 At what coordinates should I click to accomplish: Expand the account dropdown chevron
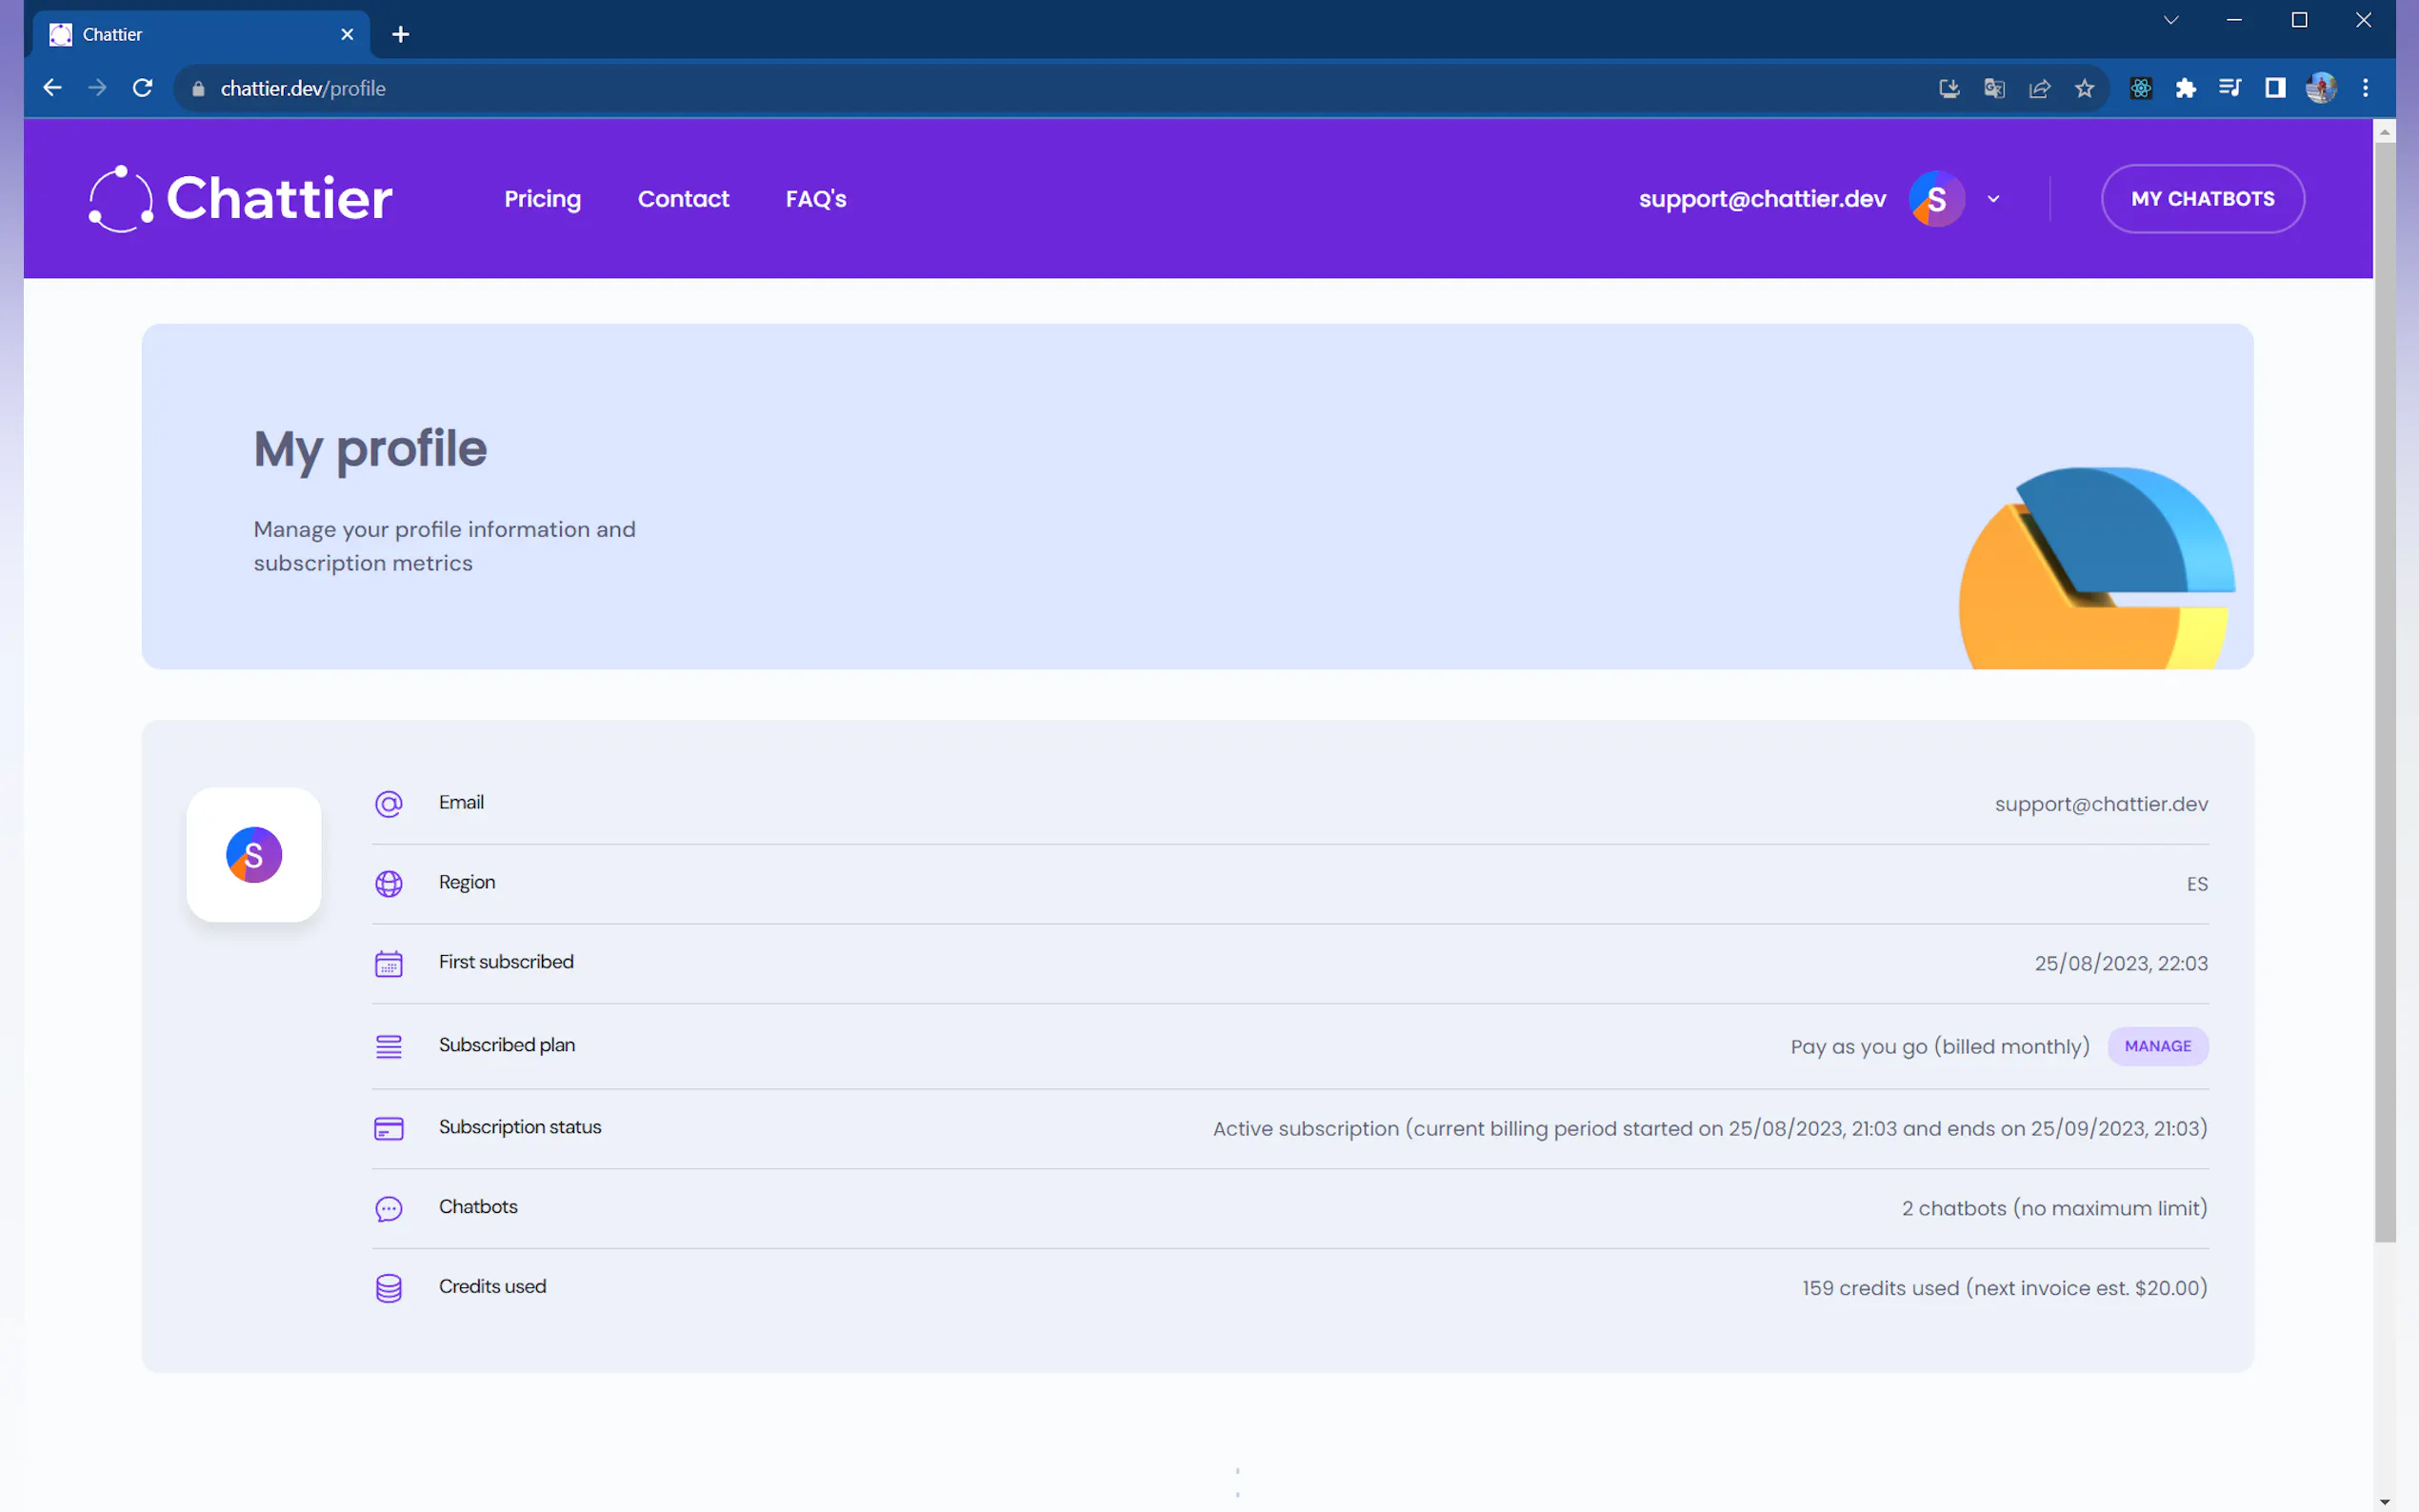click(x=1993, y=199)
